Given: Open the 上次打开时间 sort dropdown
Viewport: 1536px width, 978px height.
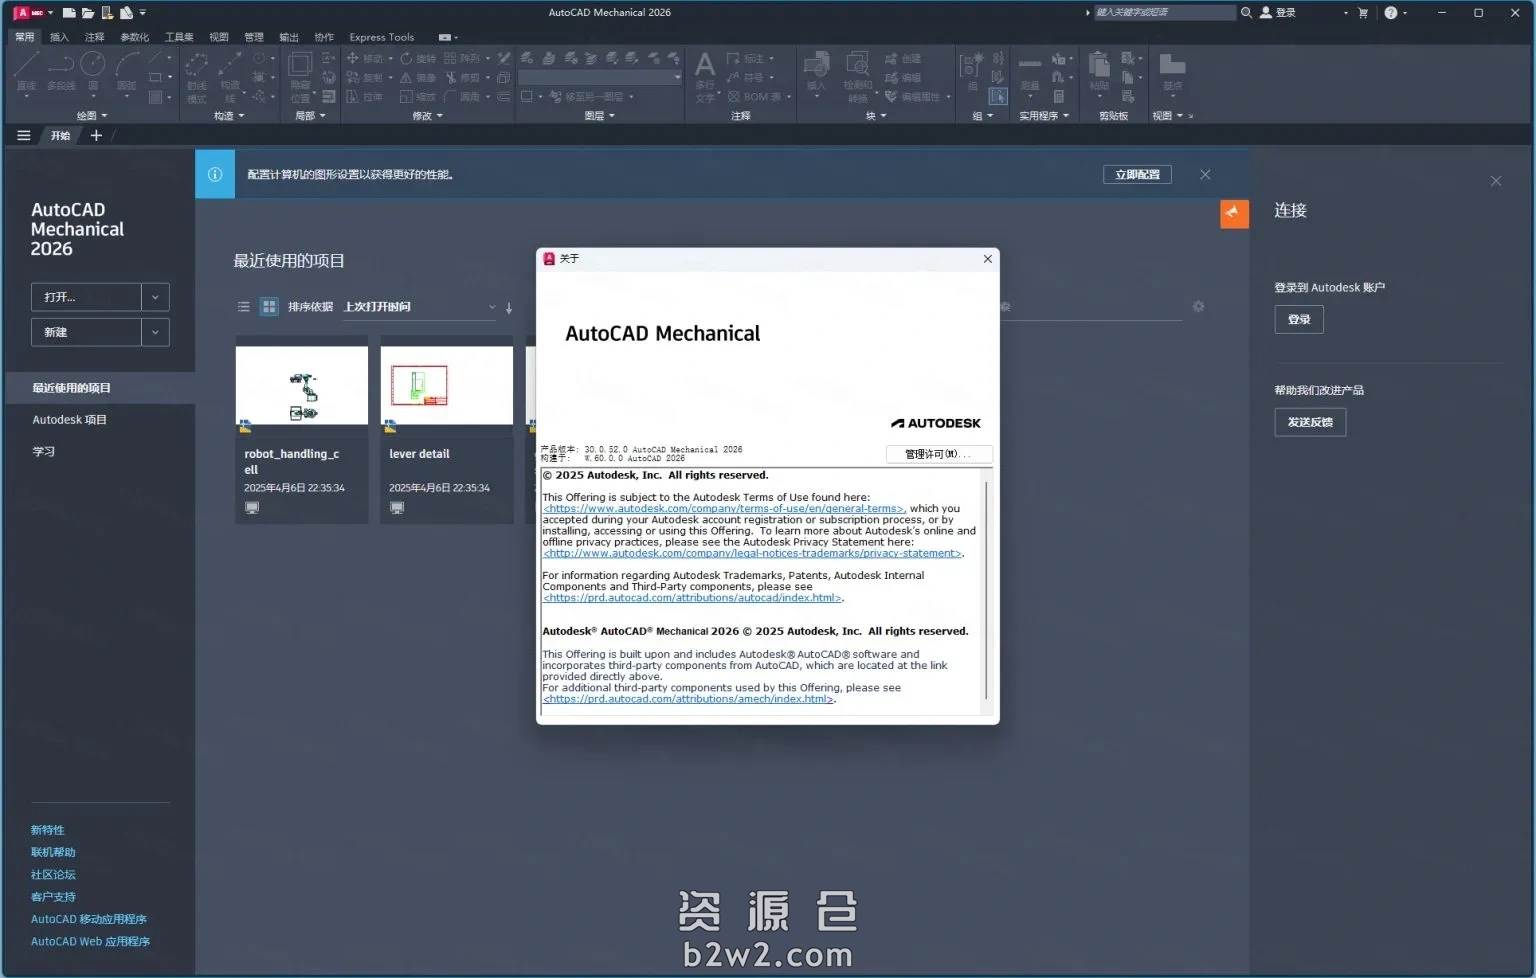Looking at the screenshot, I should click(x=492, y=307).
